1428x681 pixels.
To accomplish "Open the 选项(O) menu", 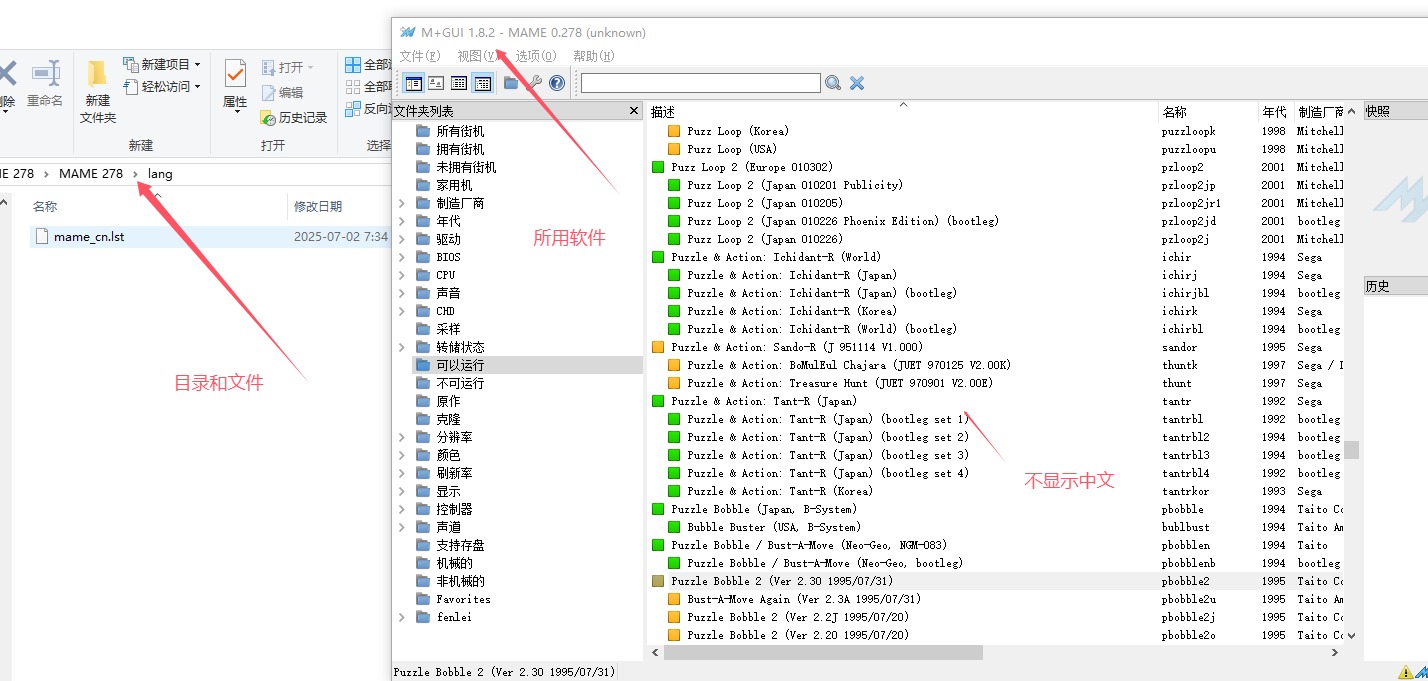I will point(535,56).
